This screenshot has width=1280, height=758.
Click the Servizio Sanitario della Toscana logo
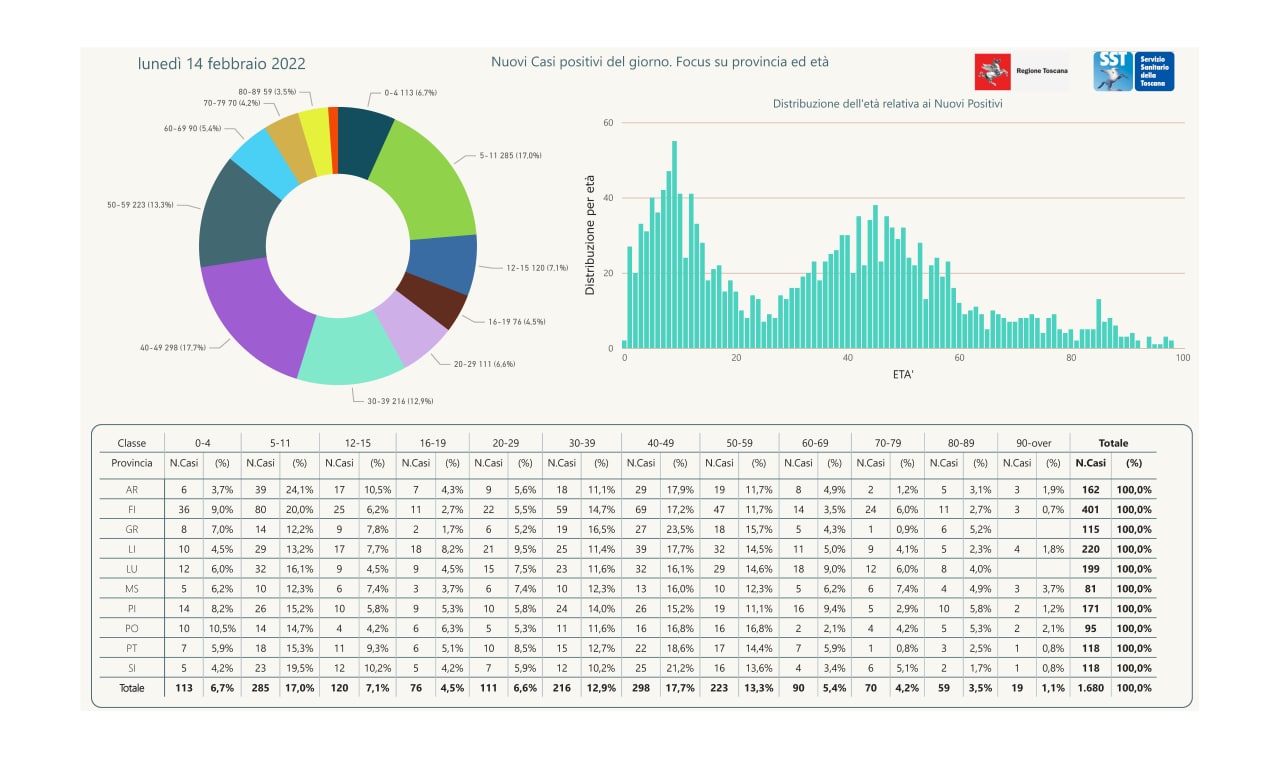(x=1133, y=72)
